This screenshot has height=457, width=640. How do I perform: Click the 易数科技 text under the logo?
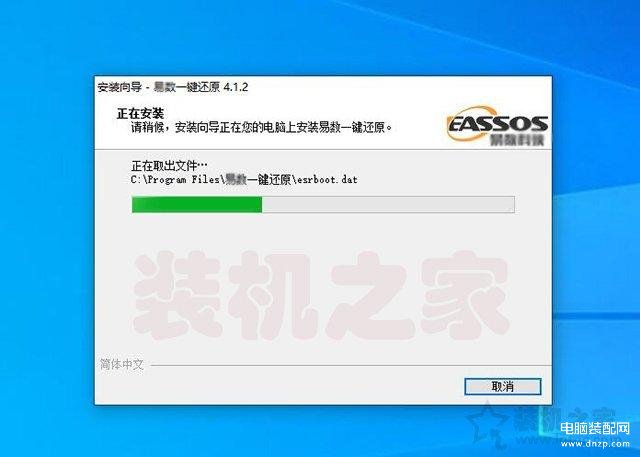[516, 140]
